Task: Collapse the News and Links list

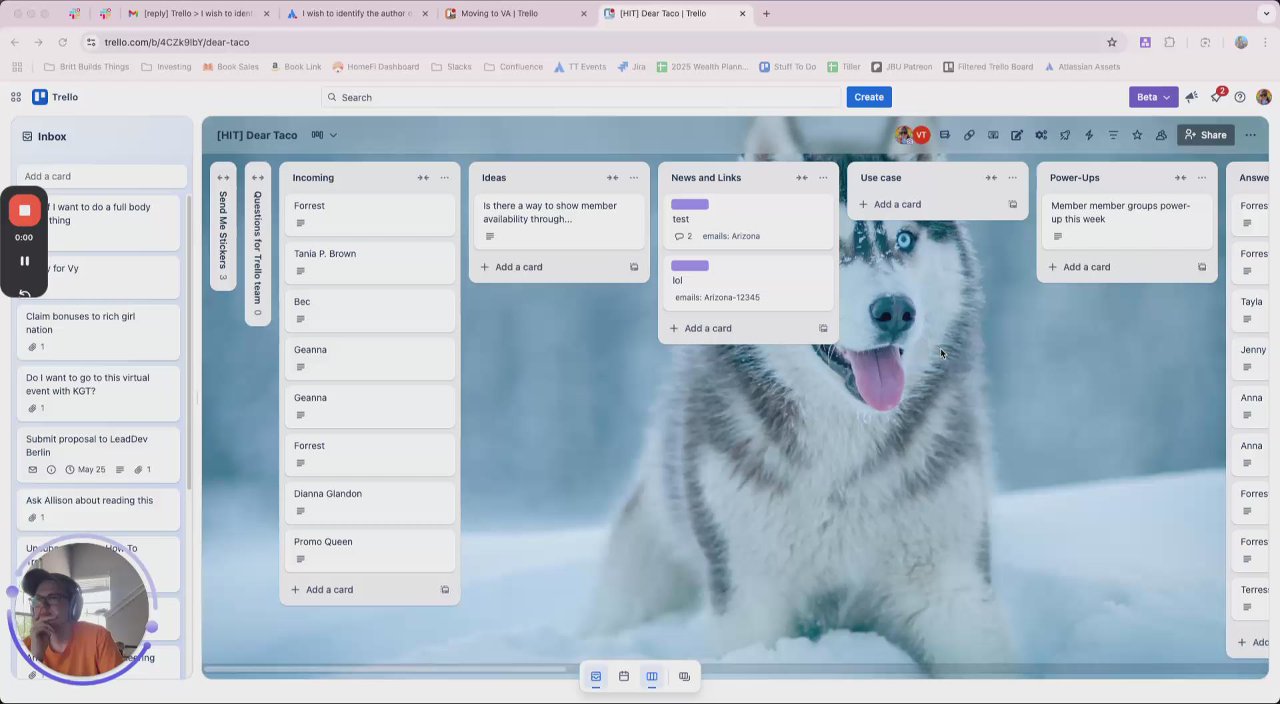Action: [801, 178]
